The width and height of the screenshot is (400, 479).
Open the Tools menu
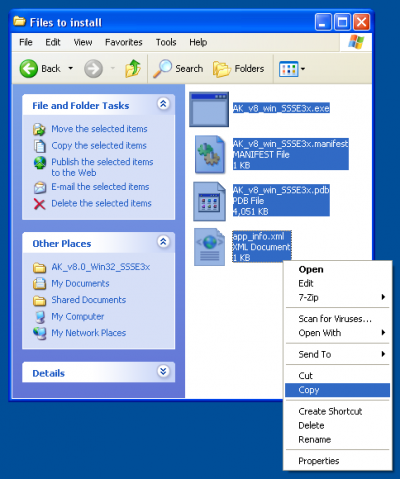click(166, 42)
